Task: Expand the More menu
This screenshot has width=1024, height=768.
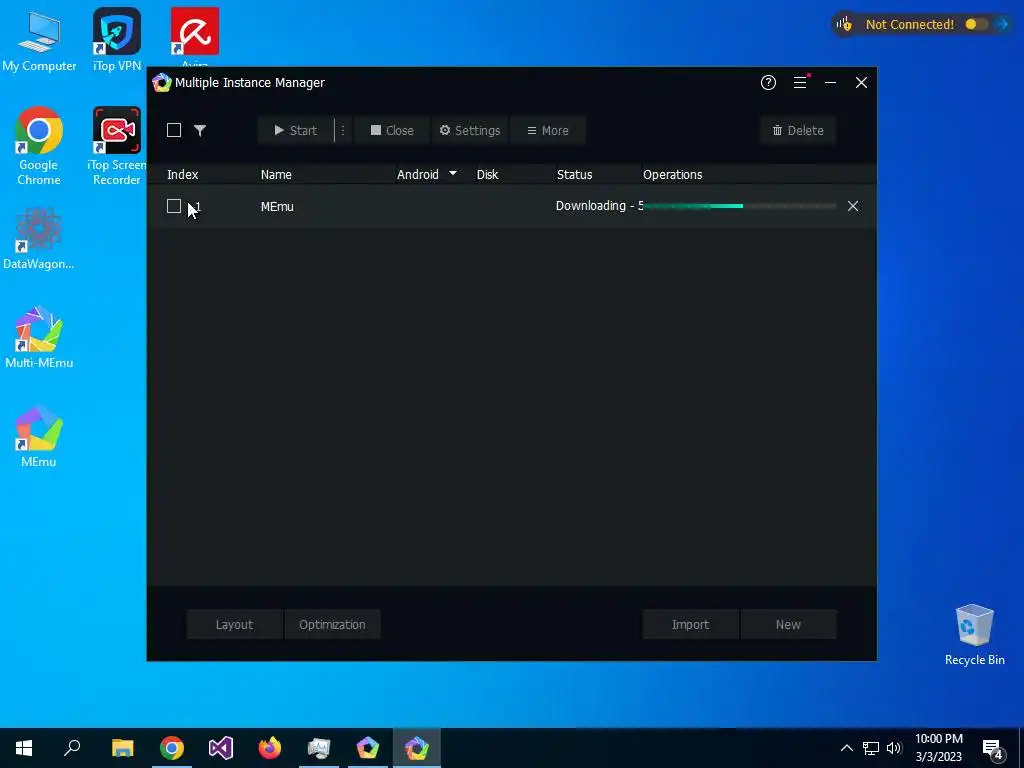Action: click(x=547, y=131)
